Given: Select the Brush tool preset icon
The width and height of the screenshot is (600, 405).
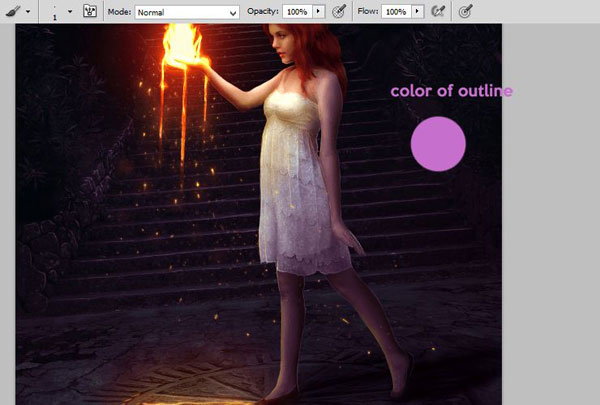Looking at the screenshot, I should pyautogui.click(x=13, y=11).
